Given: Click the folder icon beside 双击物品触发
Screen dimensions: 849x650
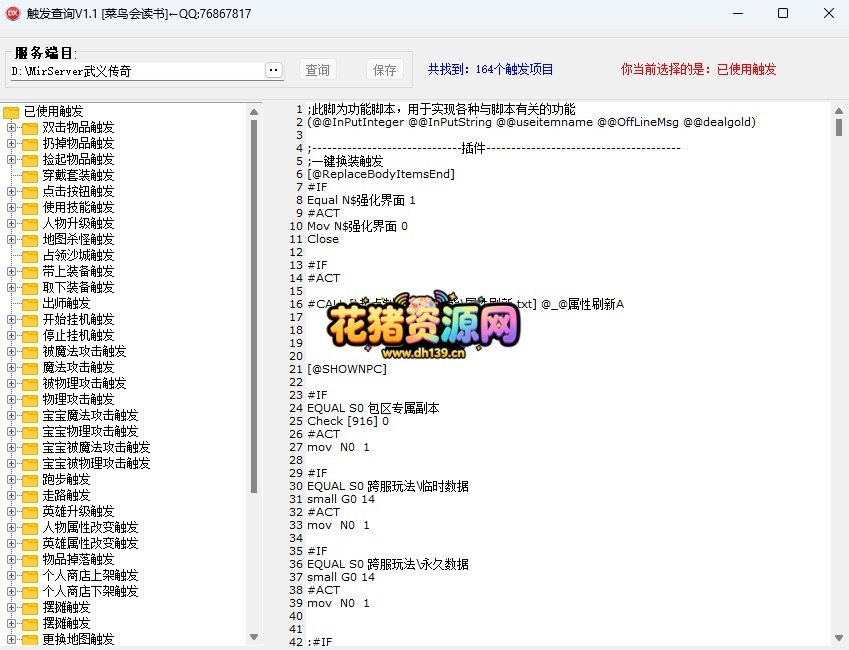Looking at the screenshot, I should tap(30, 128).
